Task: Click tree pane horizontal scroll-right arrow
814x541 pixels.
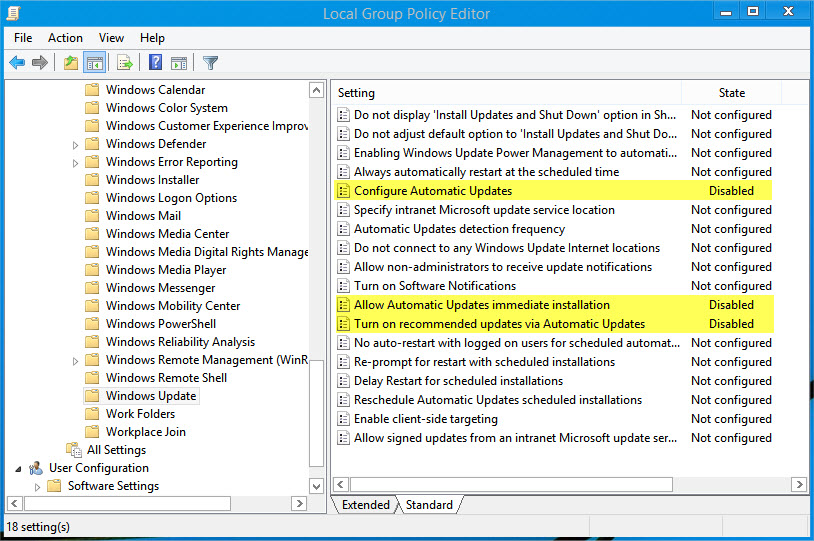Action: tap(299, 503)
